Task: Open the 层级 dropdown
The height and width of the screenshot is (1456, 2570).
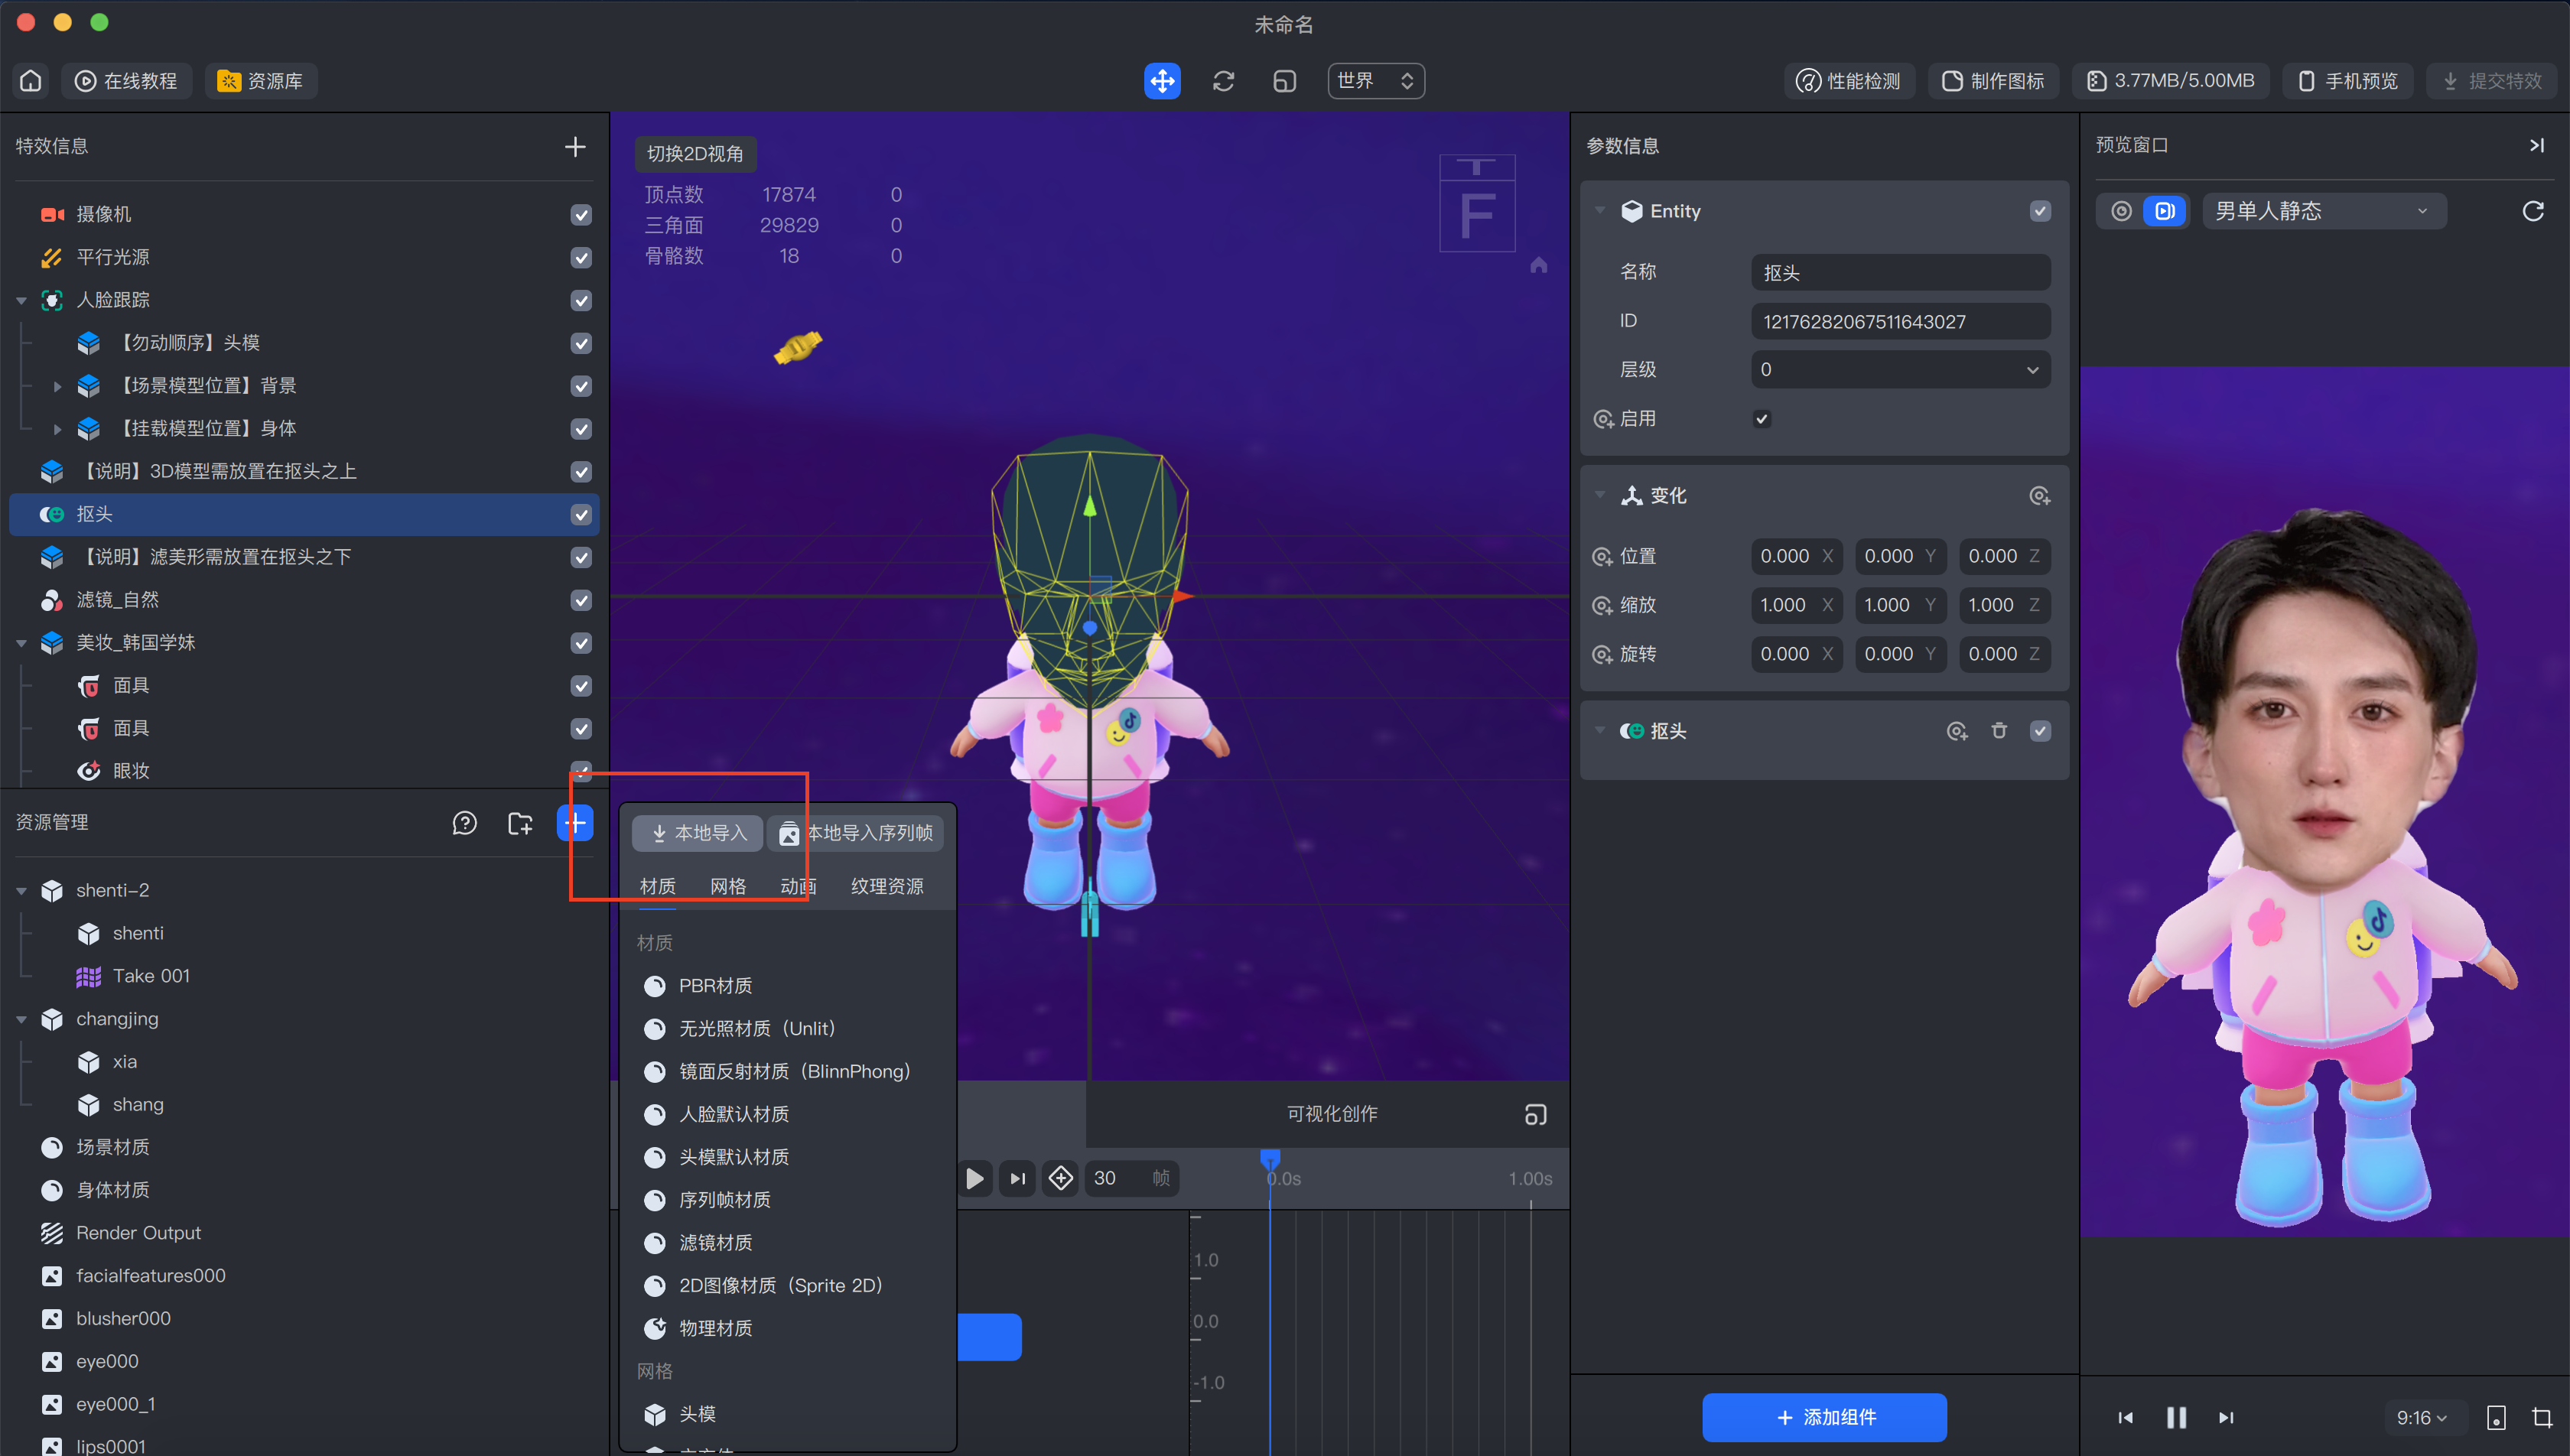Action: 1900,369
